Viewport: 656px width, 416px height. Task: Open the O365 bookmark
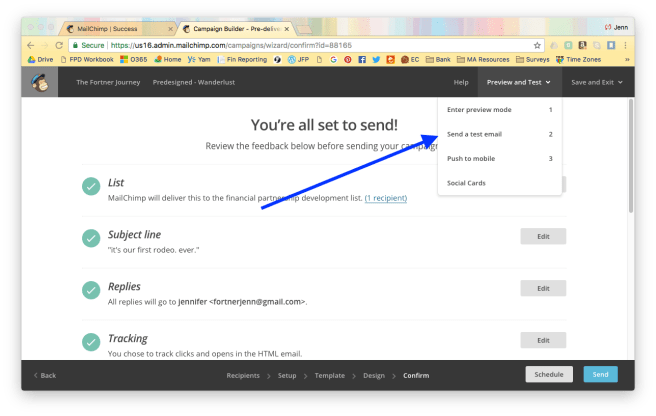tap(133, 59)
